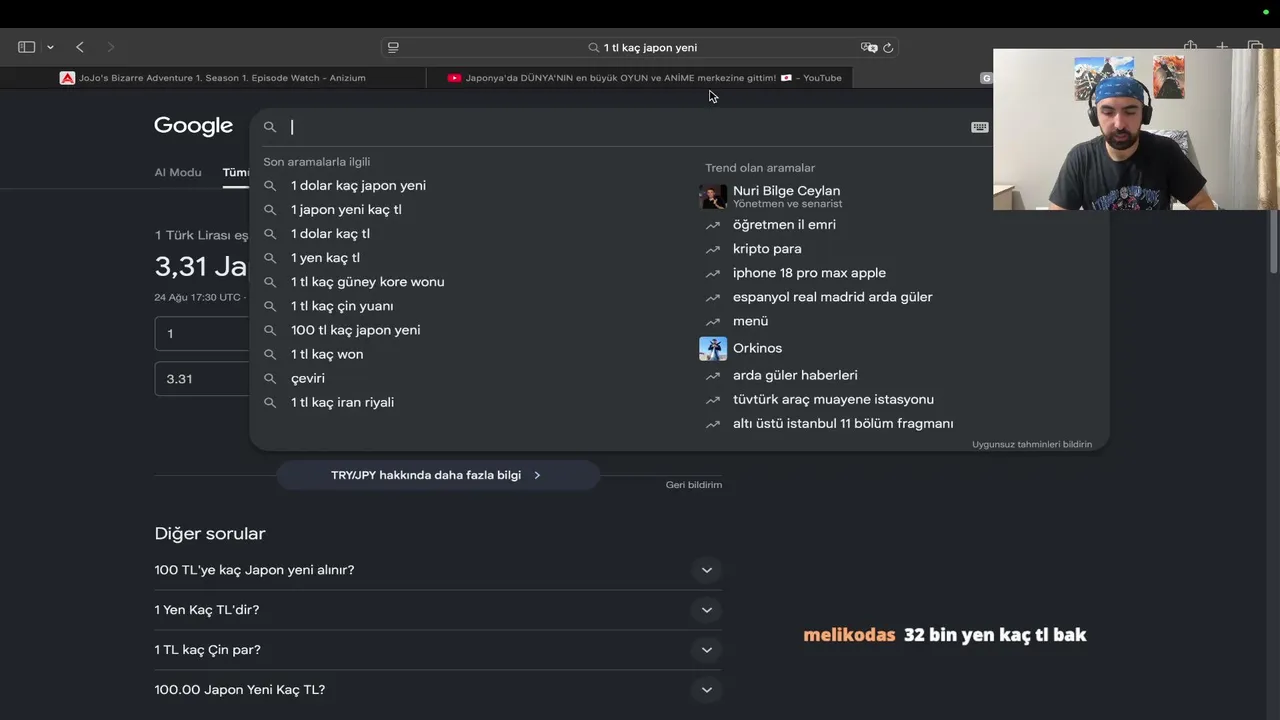Click the page's vertical scrollbar

click(x=1274, y=240)
